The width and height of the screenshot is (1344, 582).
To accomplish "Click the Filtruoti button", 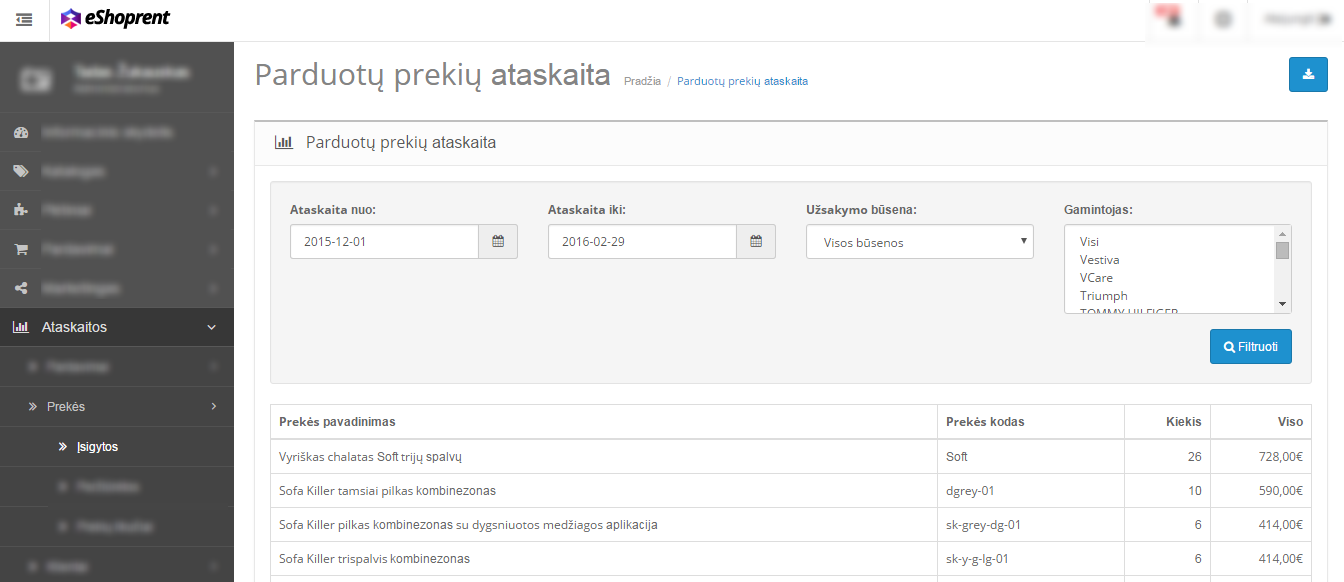I will (1251, 346).
